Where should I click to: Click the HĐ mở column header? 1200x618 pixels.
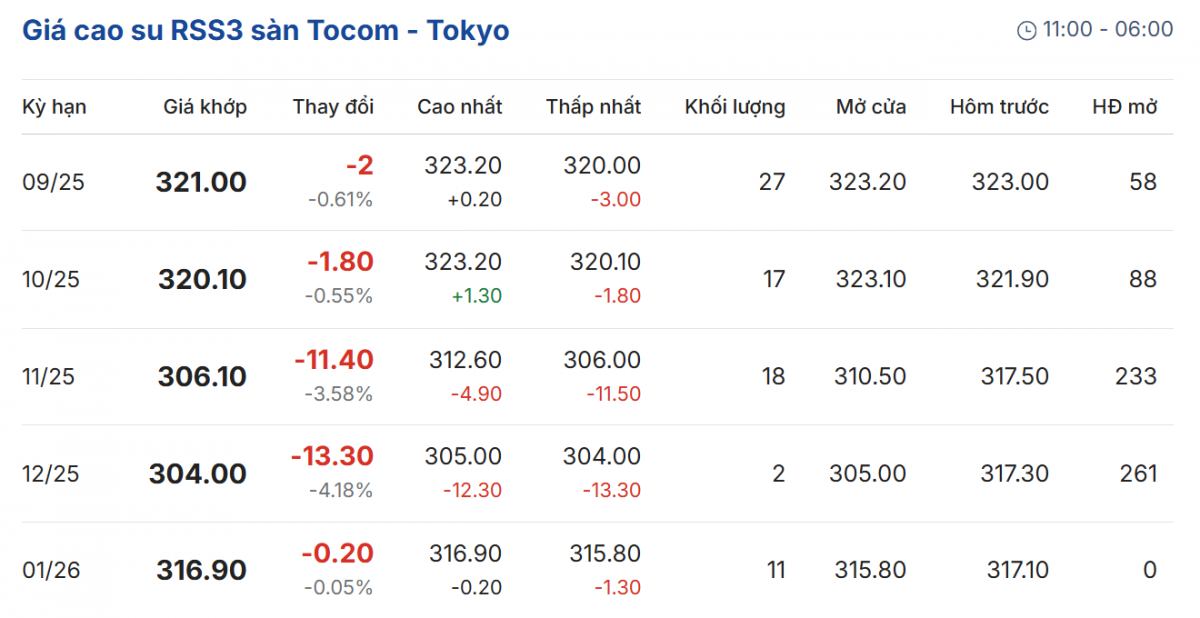pos(1125,107)
